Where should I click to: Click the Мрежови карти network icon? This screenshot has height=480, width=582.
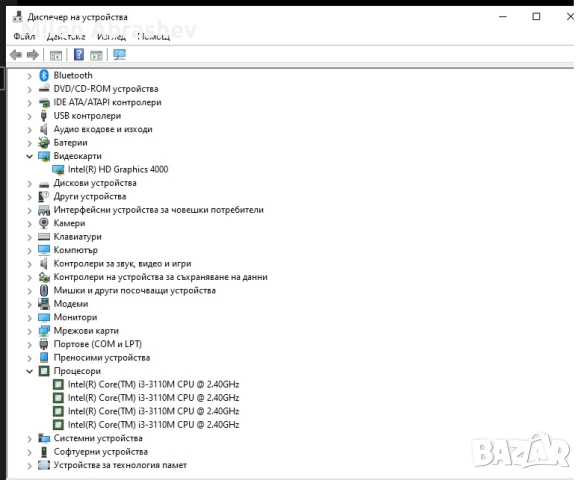[44, 331]
